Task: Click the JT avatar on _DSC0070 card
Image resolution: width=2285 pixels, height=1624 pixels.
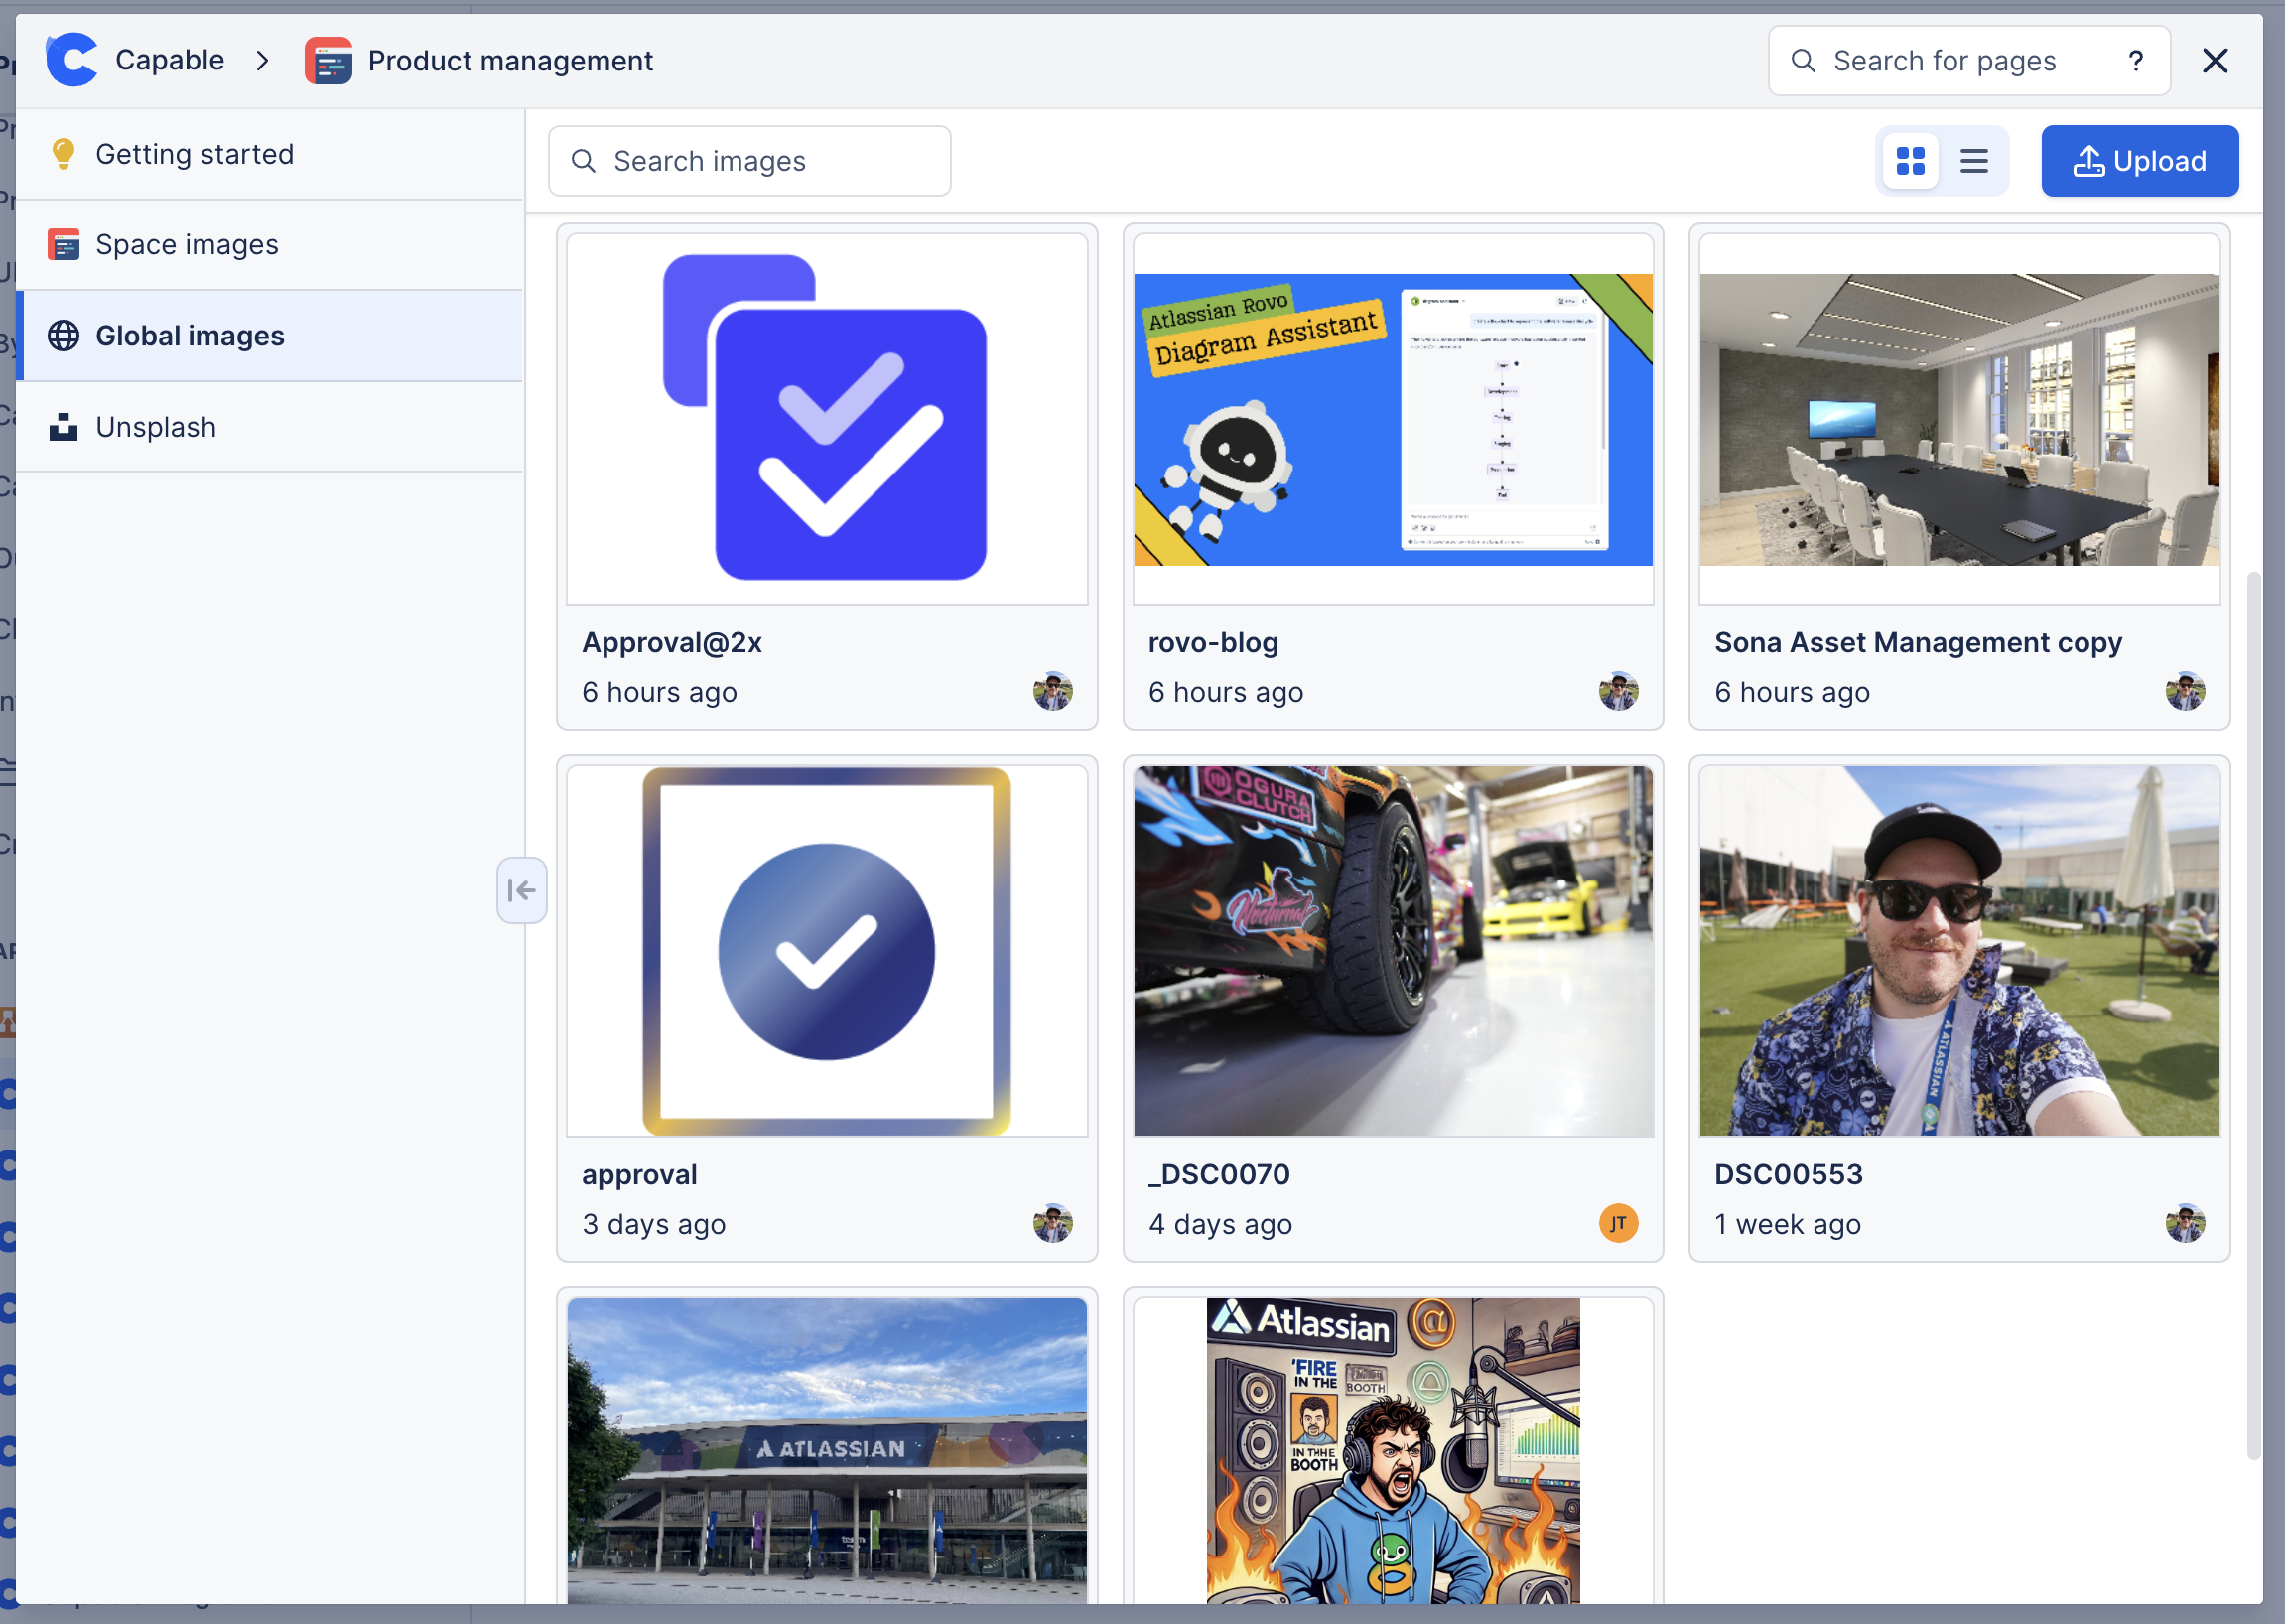Action: coord(1618,1223)
